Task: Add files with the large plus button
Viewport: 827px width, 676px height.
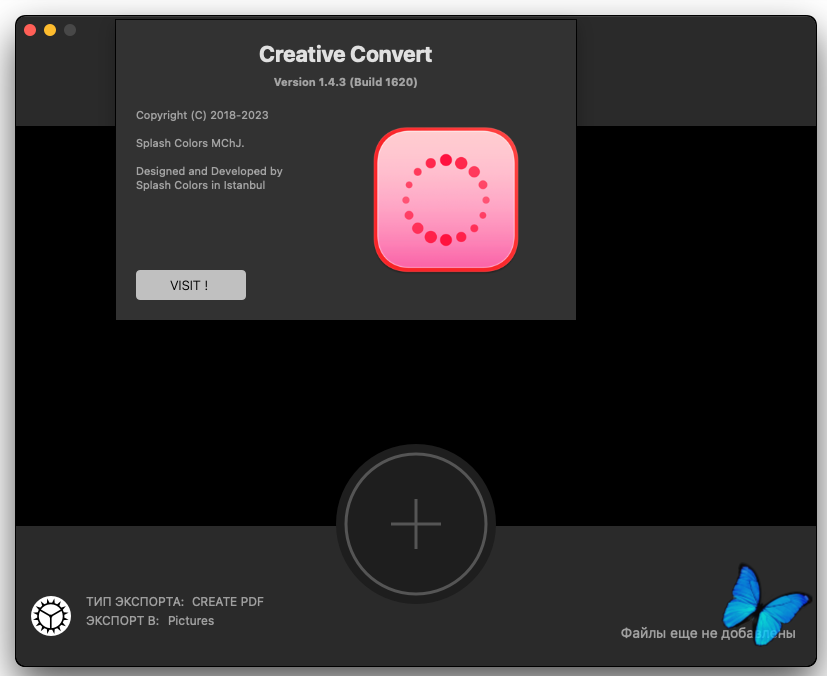Action: pyautogui.click(x=416, y=524)
